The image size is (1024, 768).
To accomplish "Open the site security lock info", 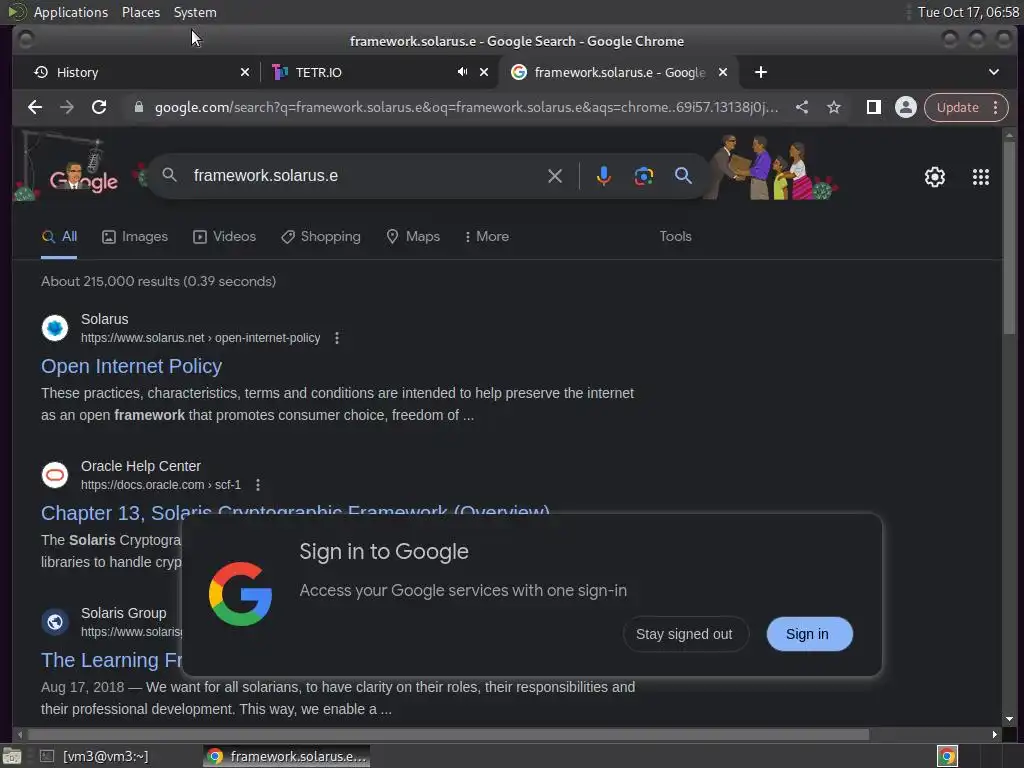I will 138,107.
